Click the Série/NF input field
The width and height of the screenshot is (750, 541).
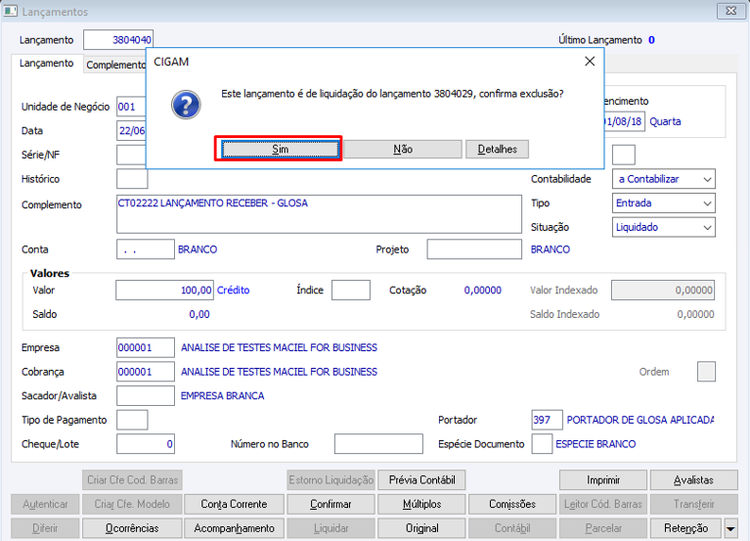coord(132,155)
